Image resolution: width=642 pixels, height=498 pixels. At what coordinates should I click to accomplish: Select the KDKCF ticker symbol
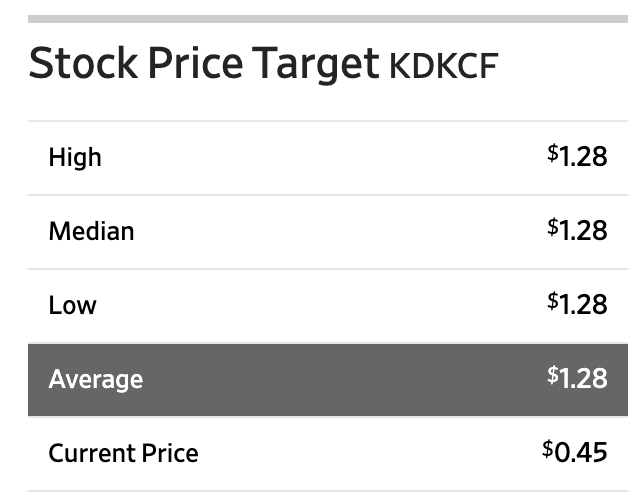pos(440,67)
